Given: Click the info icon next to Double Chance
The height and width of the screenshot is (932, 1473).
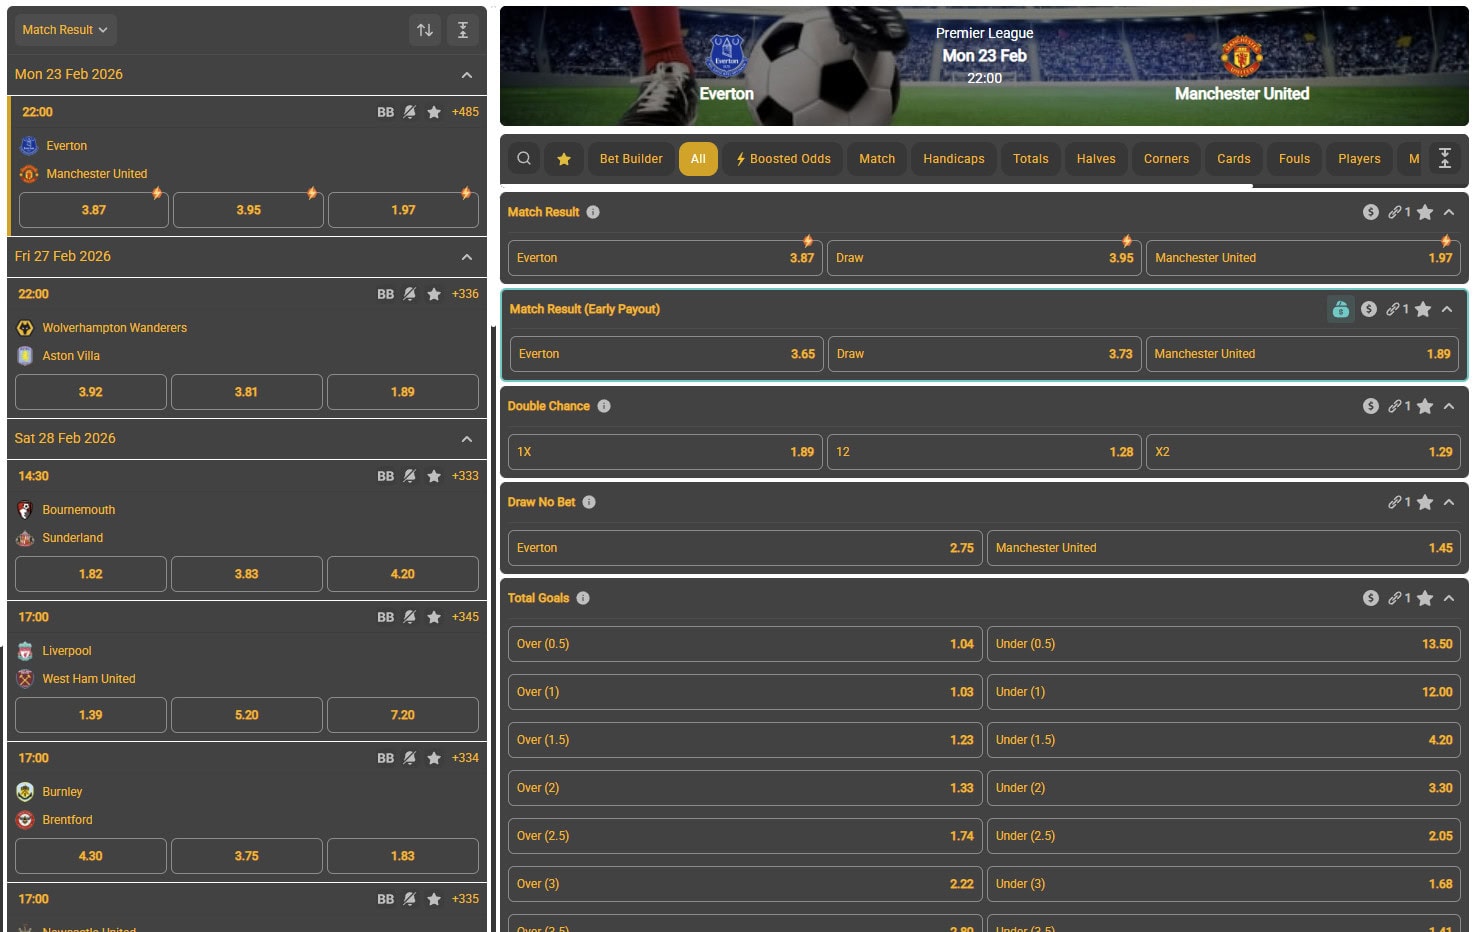Looking at the screenshot, I should pos(604,406).
